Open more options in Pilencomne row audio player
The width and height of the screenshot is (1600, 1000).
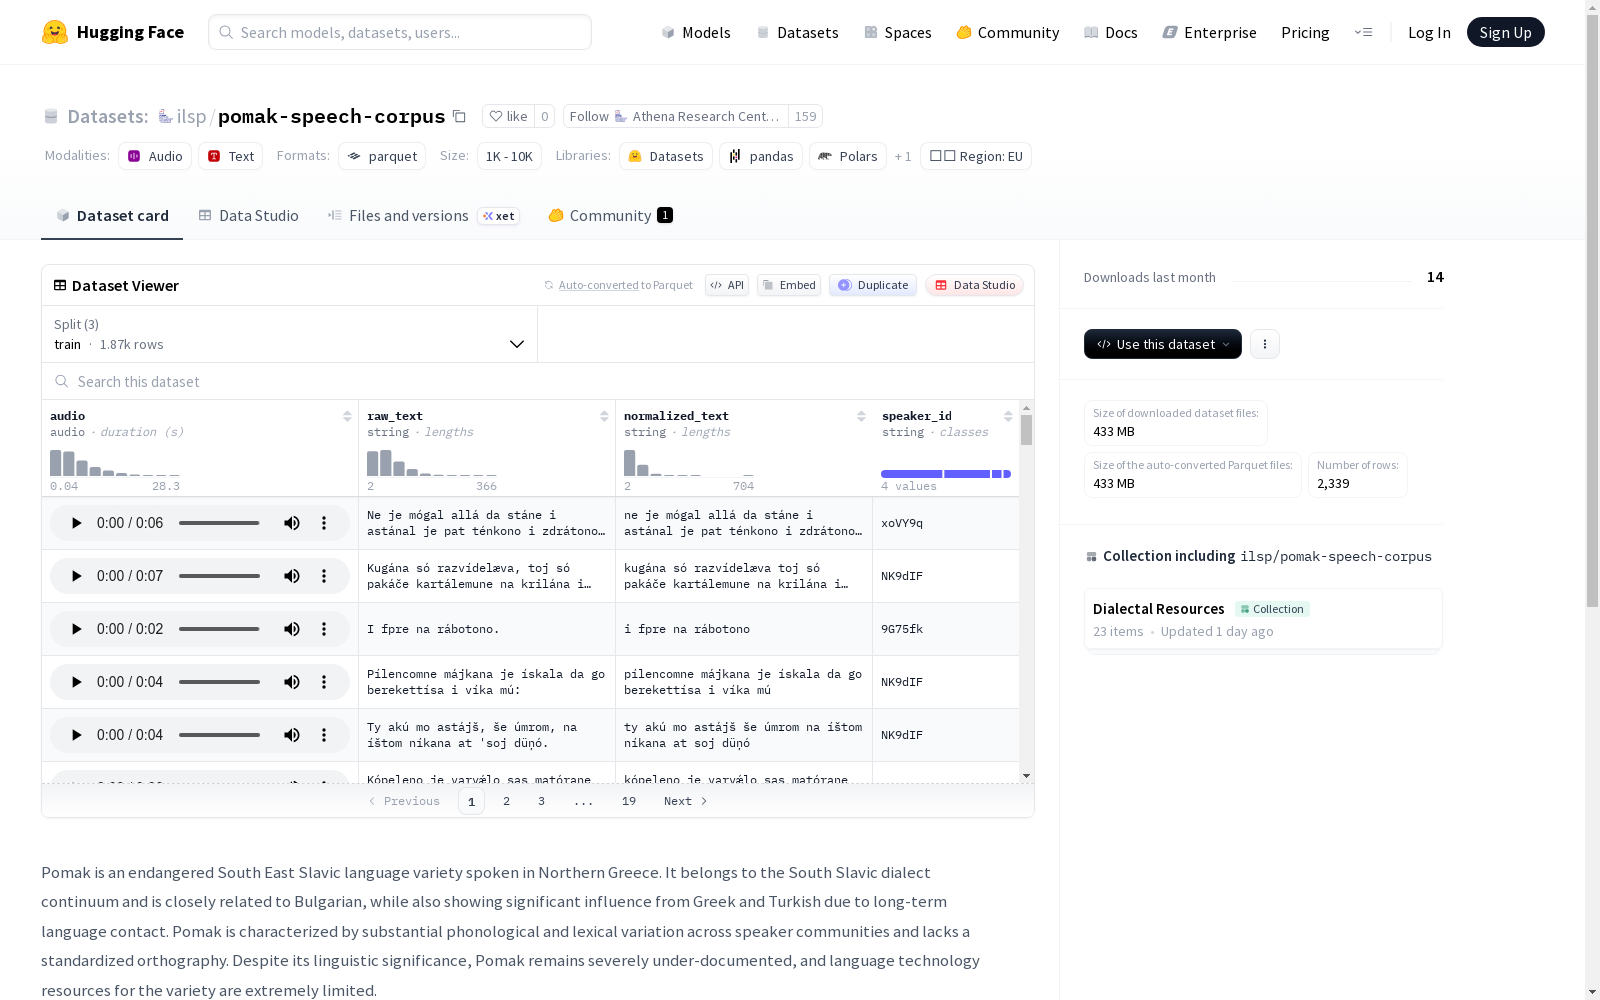tap(324, 682)
